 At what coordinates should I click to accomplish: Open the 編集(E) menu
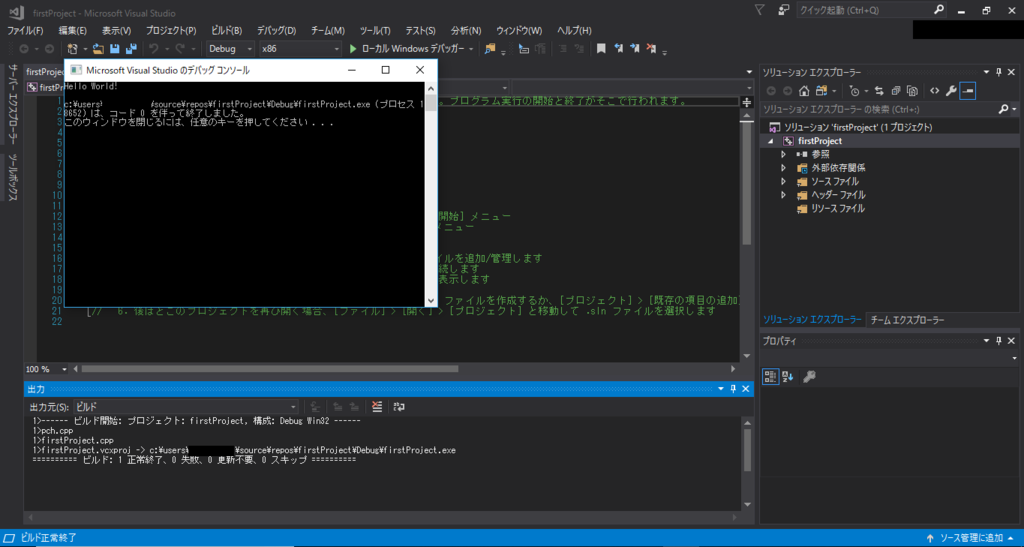pos(72,31)
